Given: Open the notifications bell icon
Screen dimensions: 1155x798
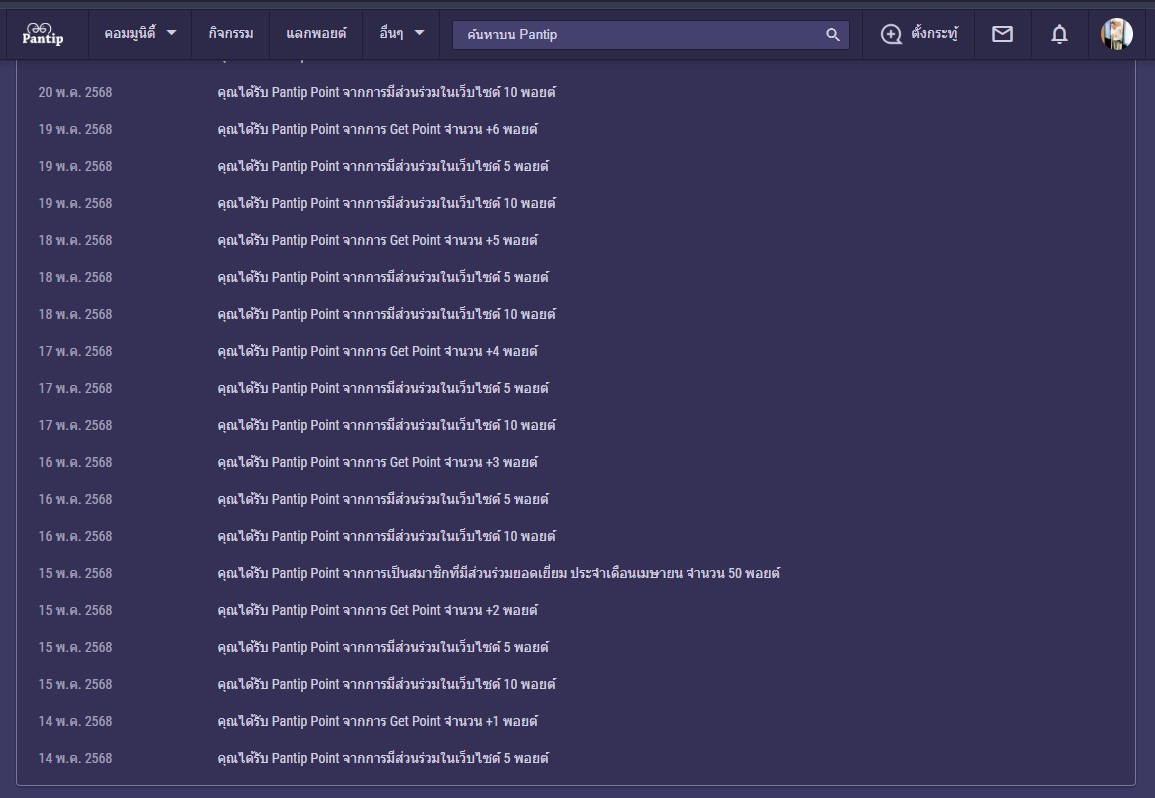Looking at the screenshot, I should (x=1059, y=34).
